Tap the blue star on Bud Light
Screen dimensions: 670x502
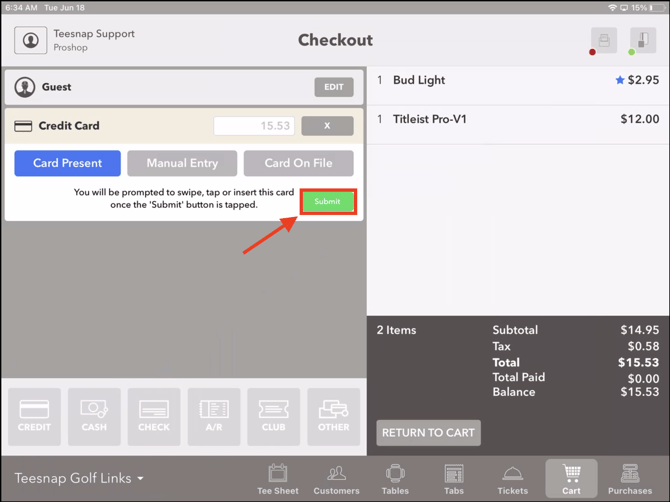click(620, 80)
